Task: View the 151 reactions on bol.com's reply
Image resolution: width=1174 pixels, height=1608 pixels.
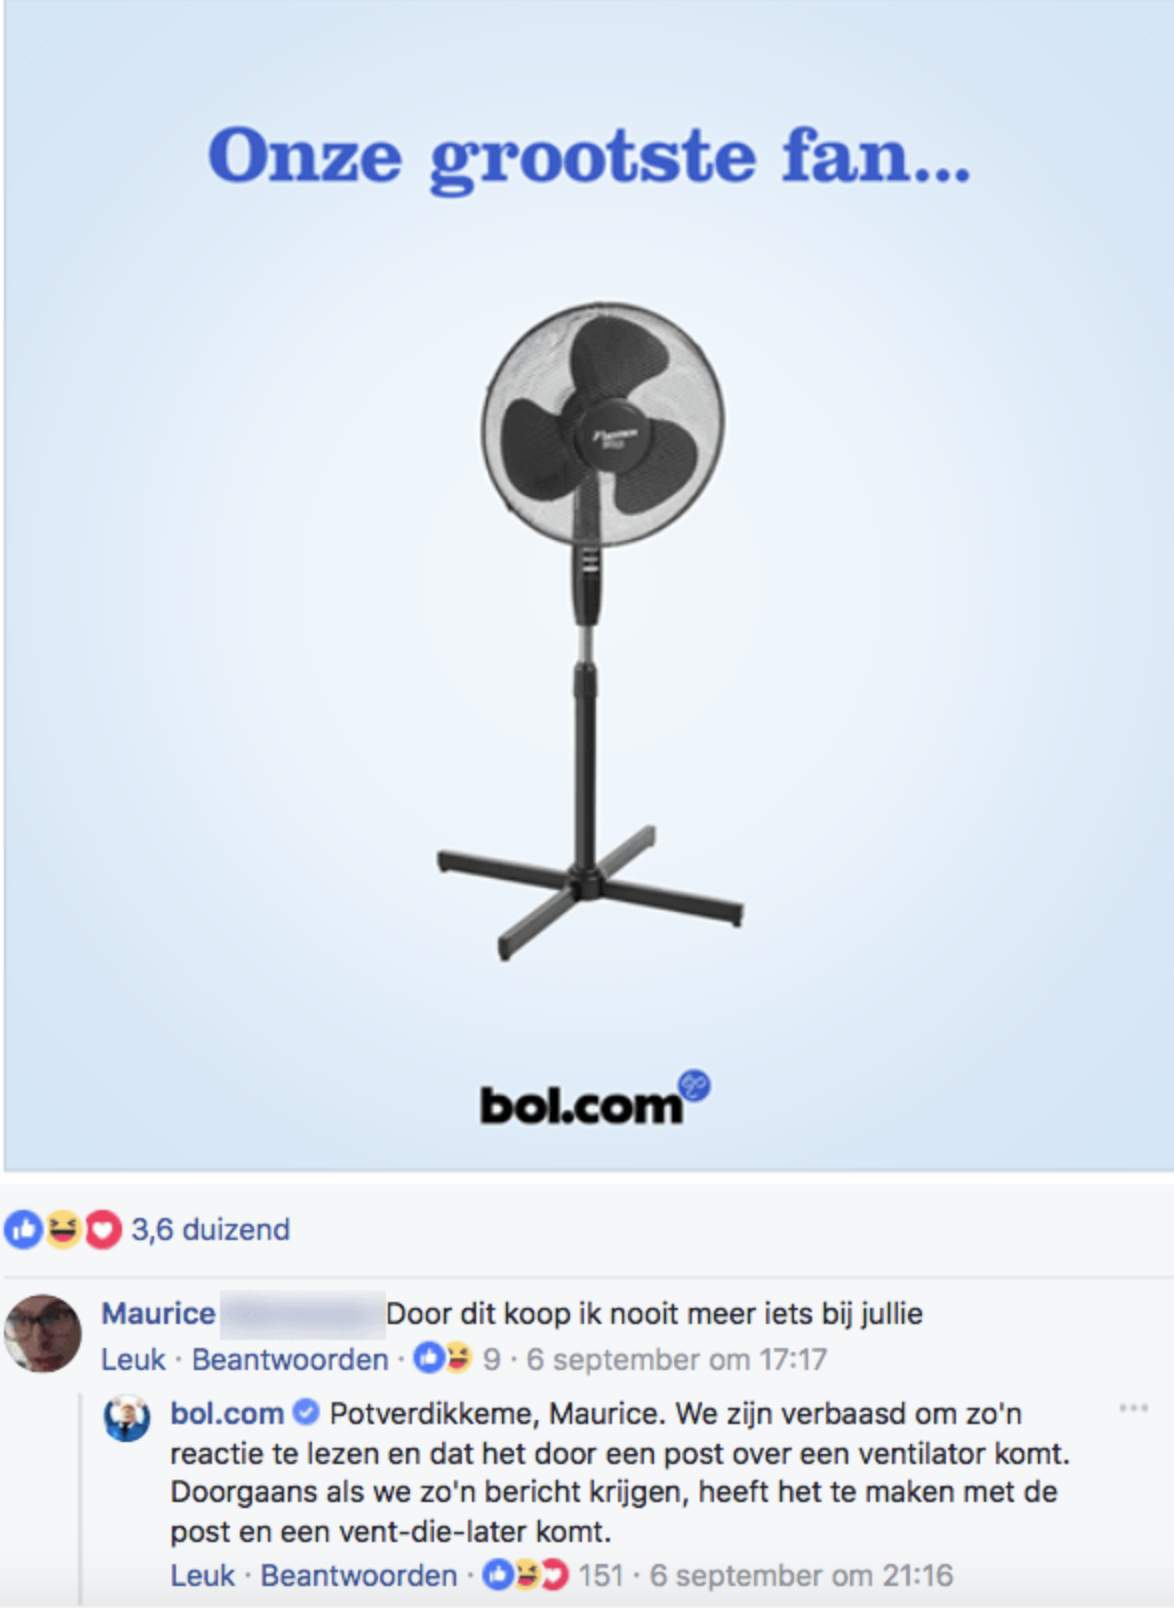Action: [553, 1575]
